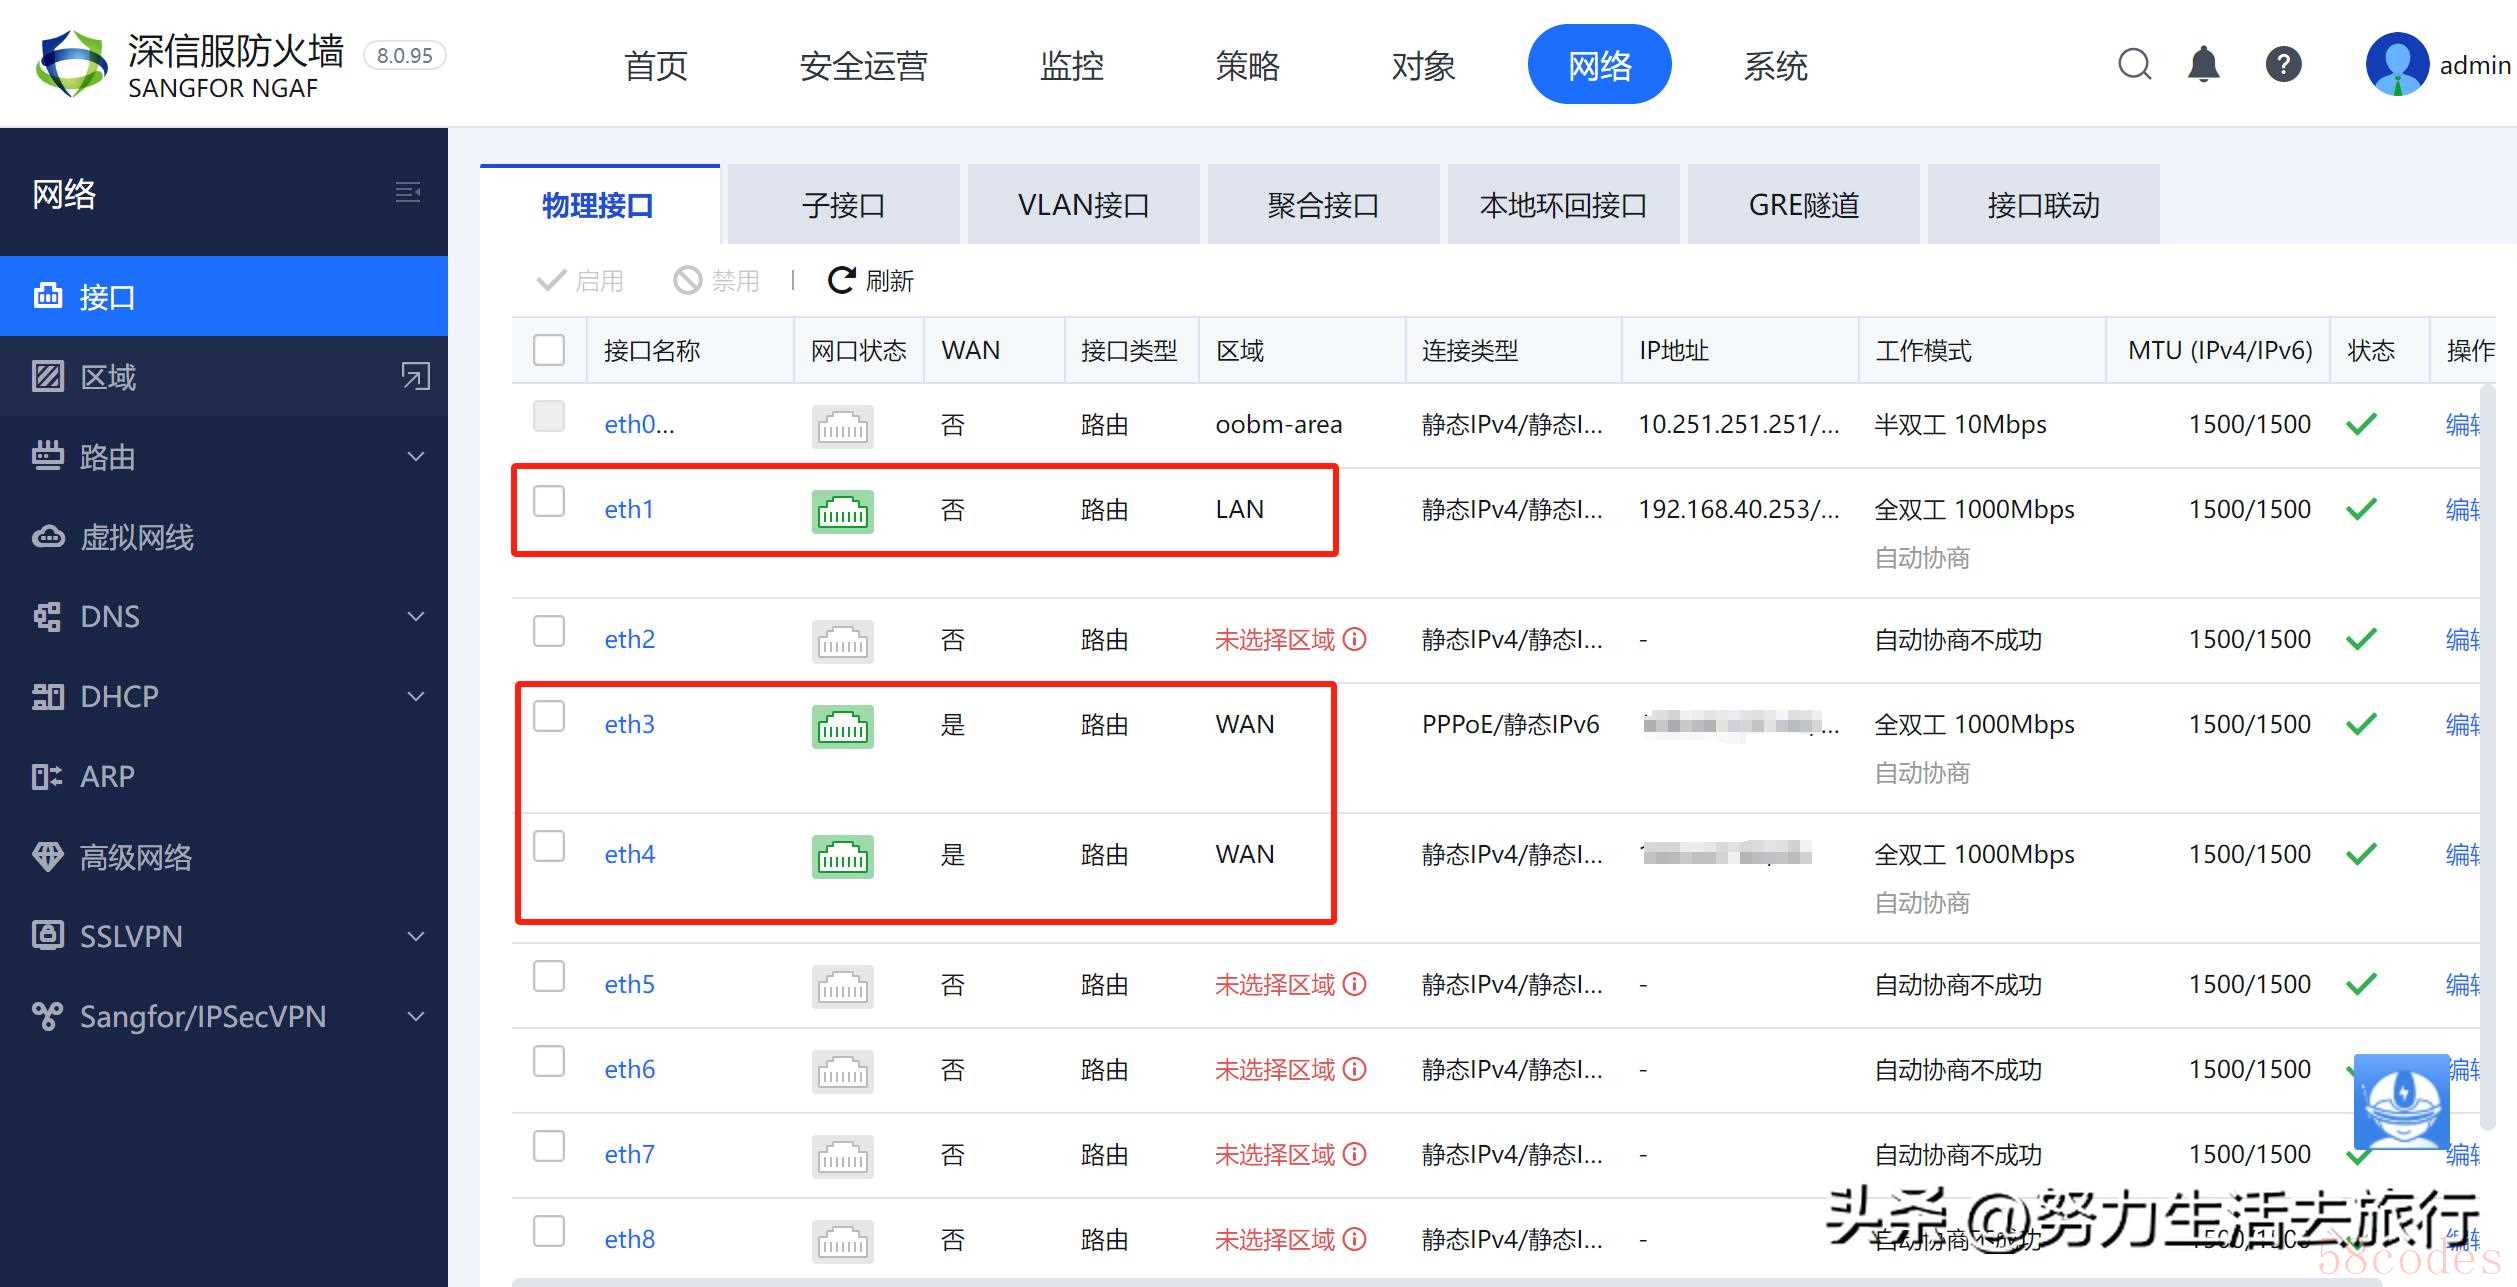Open the eth3 interface link

tap(629, 724)
